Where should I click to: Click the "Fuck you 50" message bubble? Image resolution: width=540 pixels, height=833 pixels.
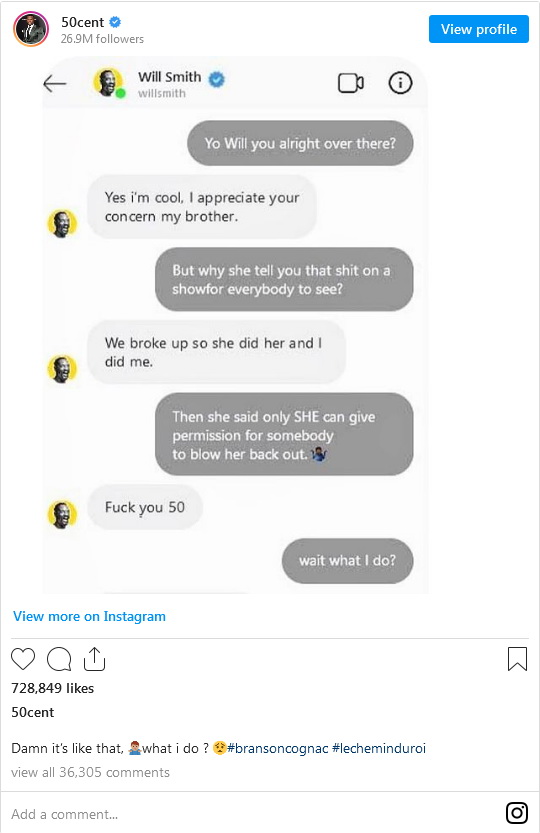coord(145,507)
